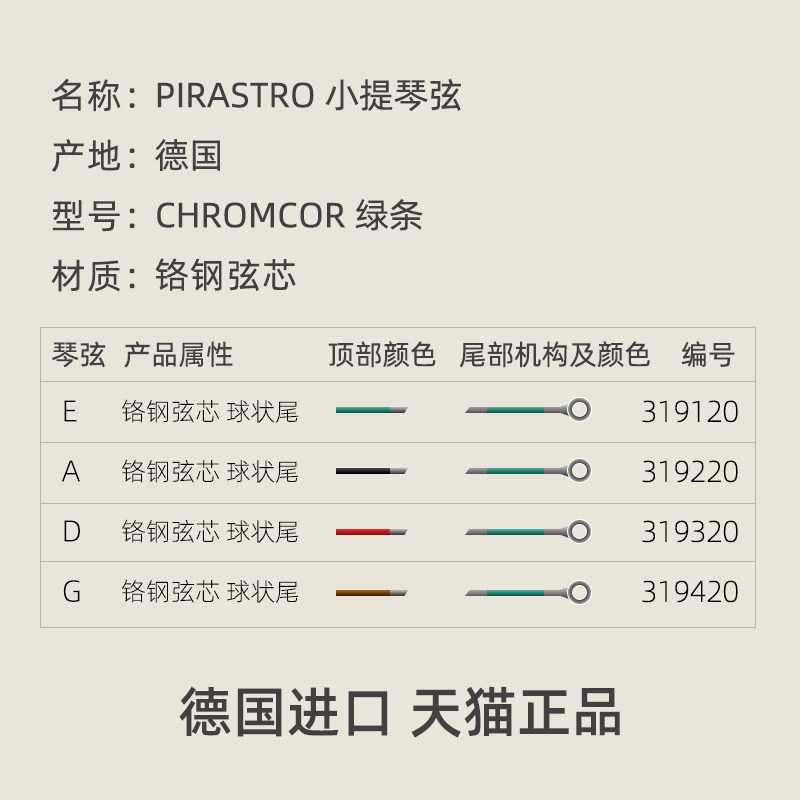Select the 顶部颜色 column header

[x=382, y=355]
